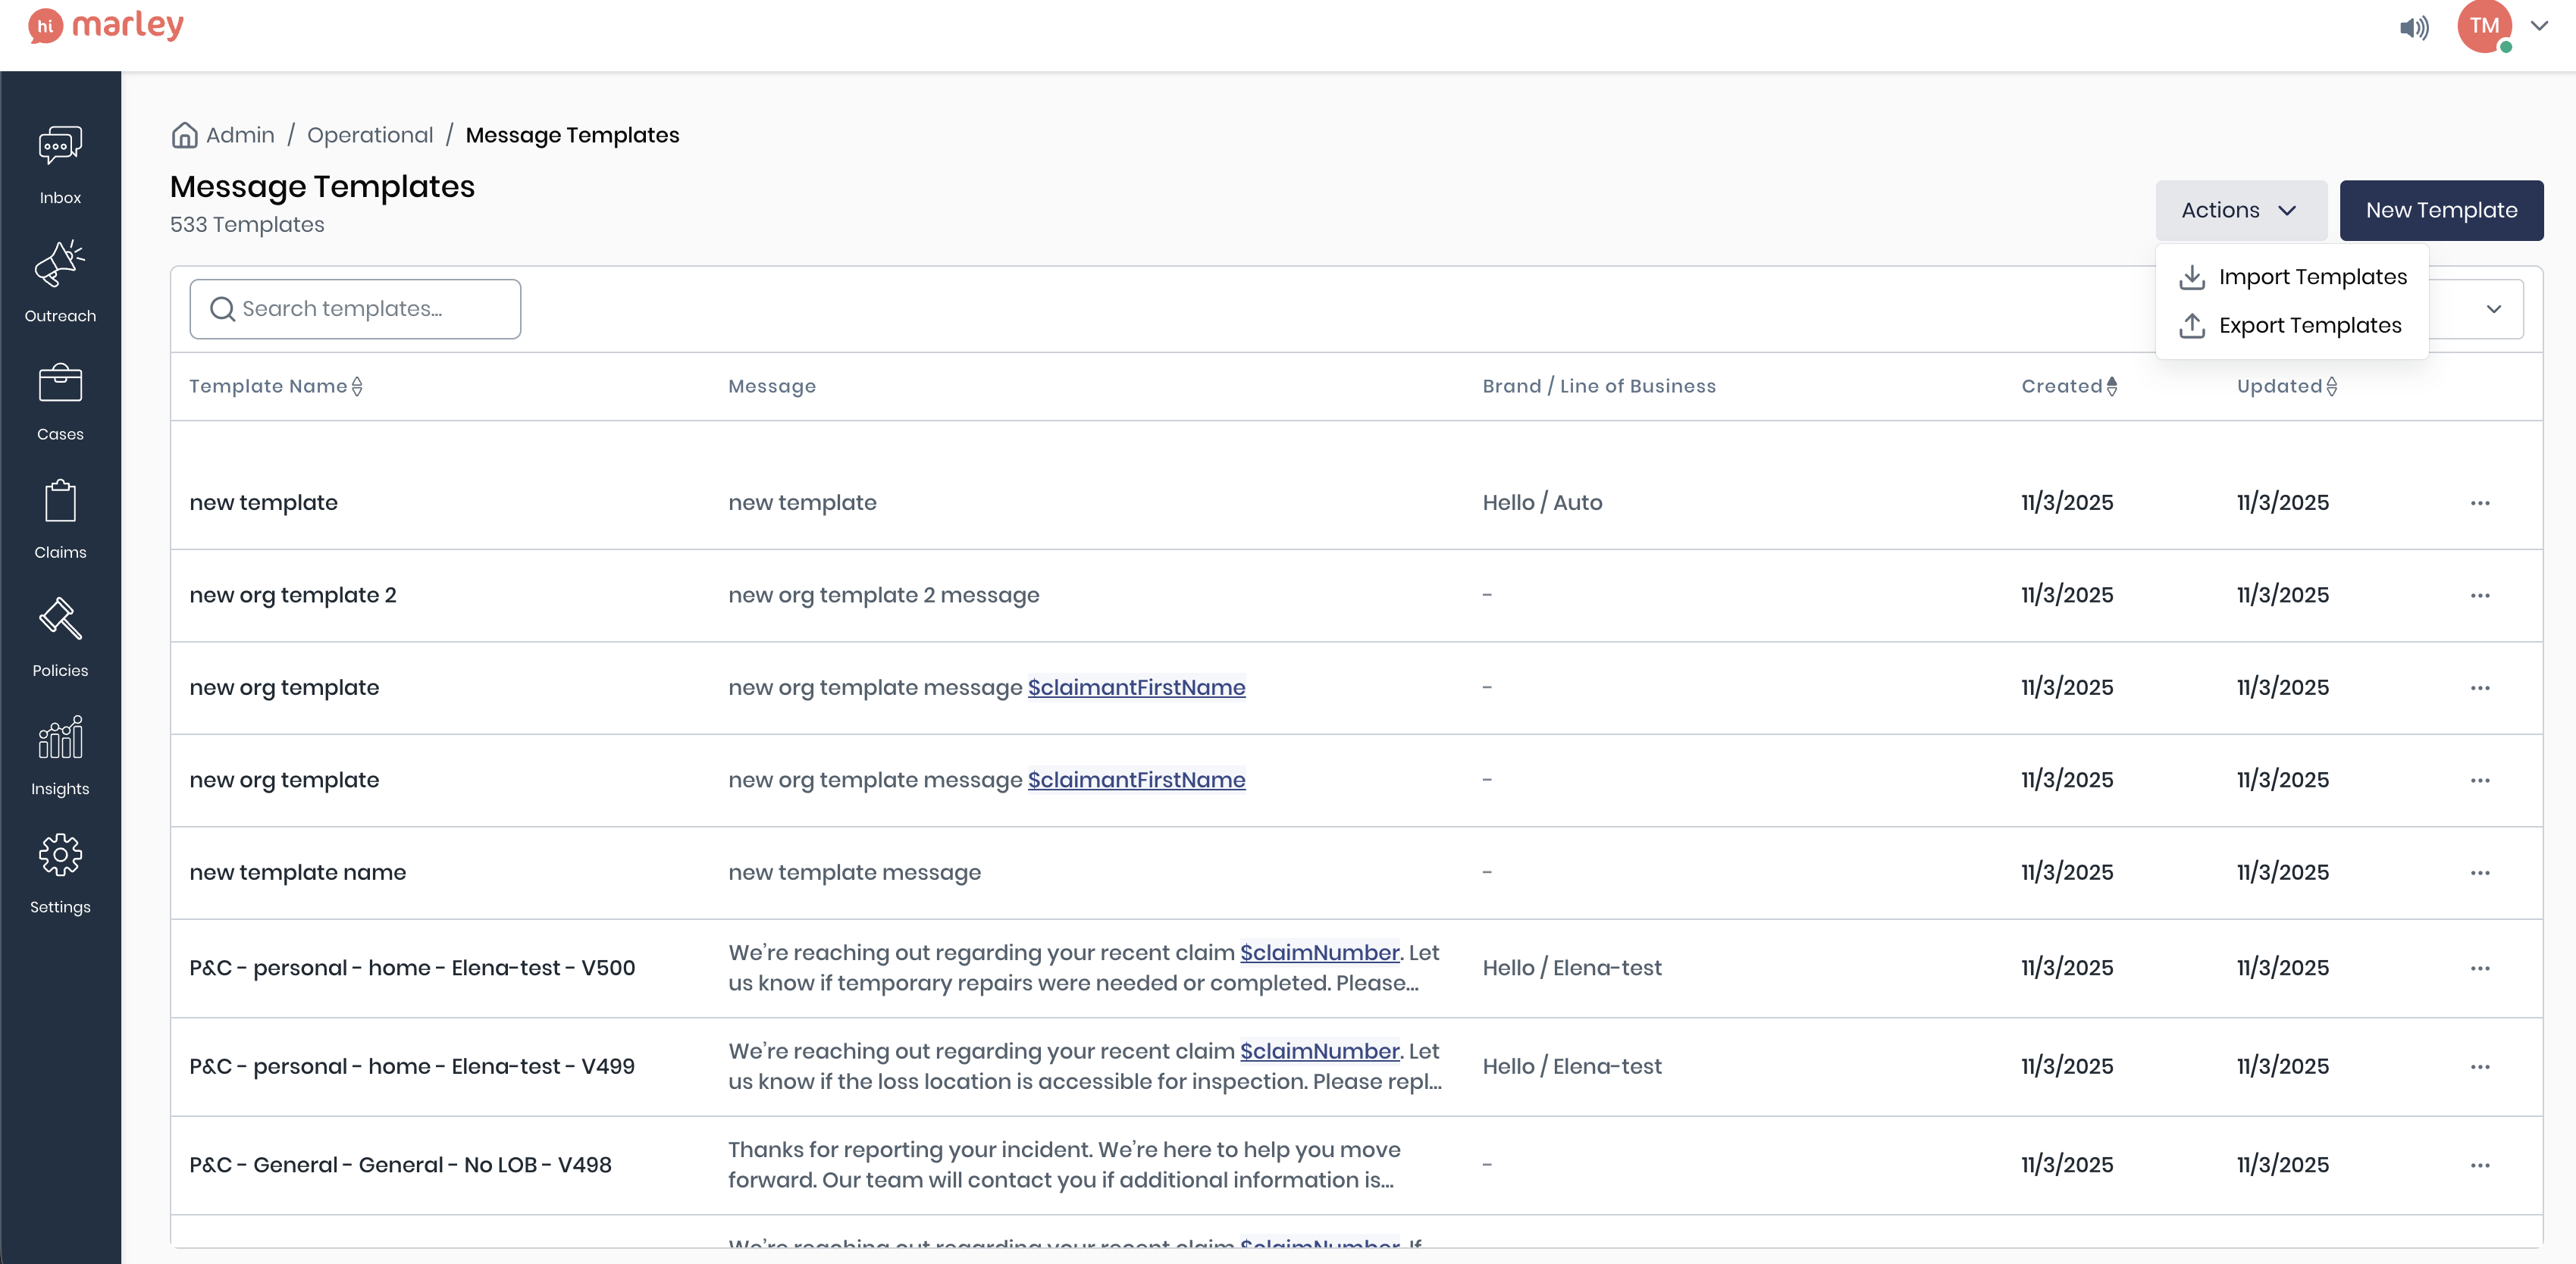Open the Cases briefcase icon
Image resolution: width=2576 pixels, height=1264 pixels.
pyautogui.click(x=60, y=383)
